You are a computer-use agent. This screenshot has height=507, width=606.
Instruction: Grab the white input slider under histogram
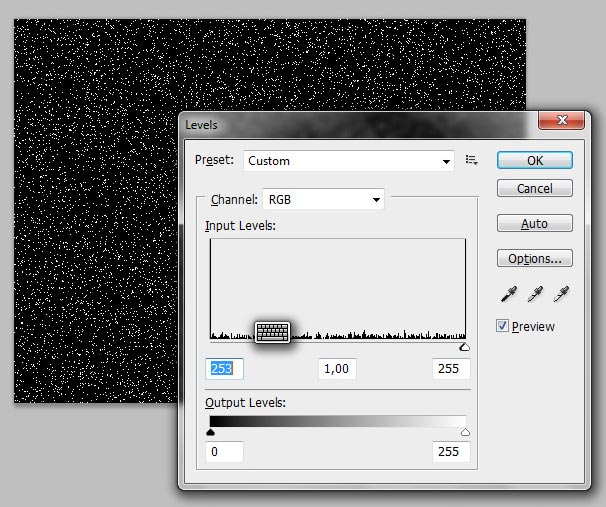pos(464,347)
